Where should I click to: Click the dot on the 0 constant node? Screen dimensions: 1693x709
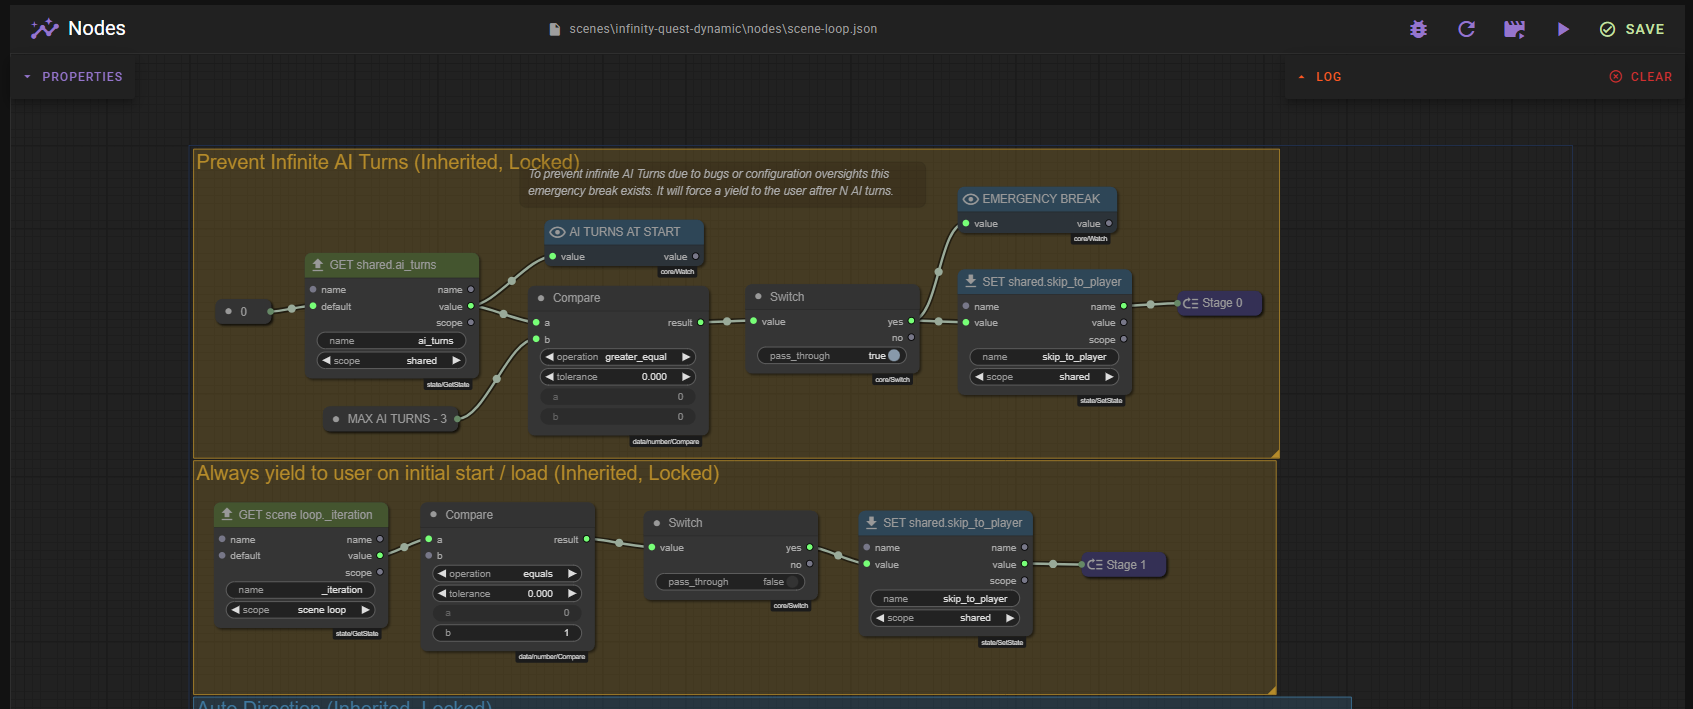(228, 312)
